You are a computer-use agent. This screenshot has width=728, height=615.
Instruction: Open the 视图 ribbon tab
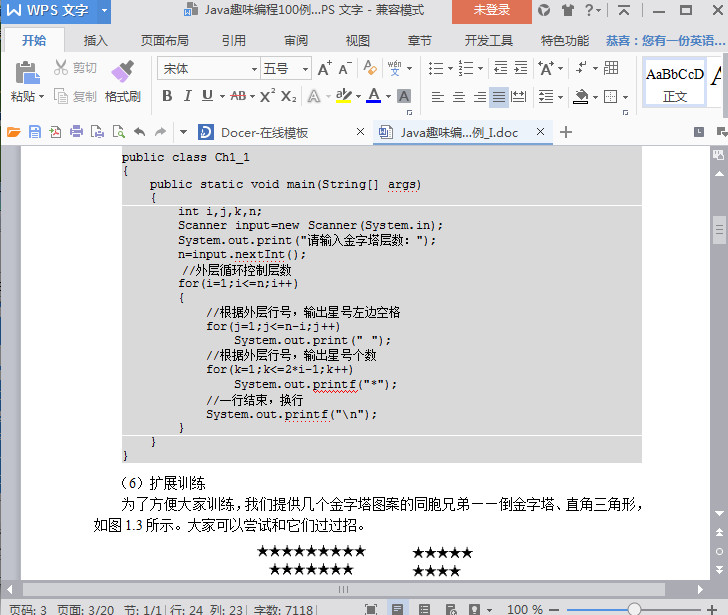(358, 41)
